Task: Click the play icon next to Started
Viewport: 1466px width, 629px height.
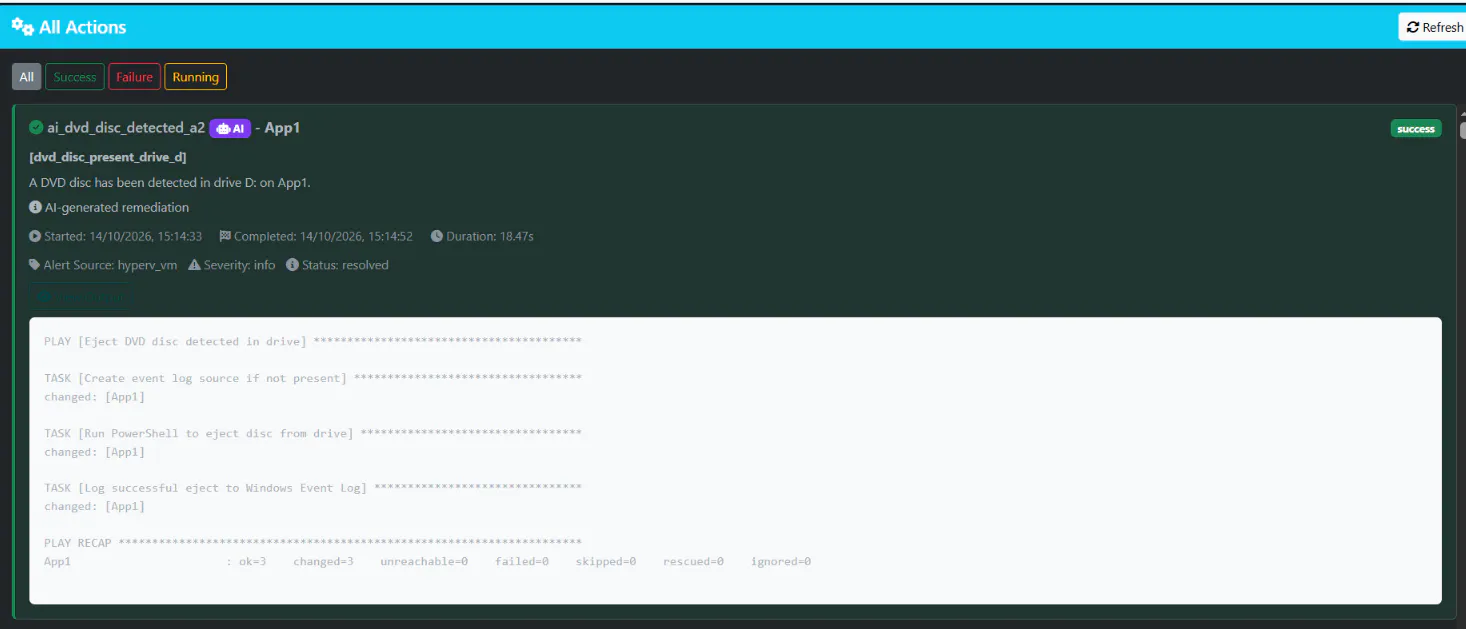Action: (x=36, y=237)
